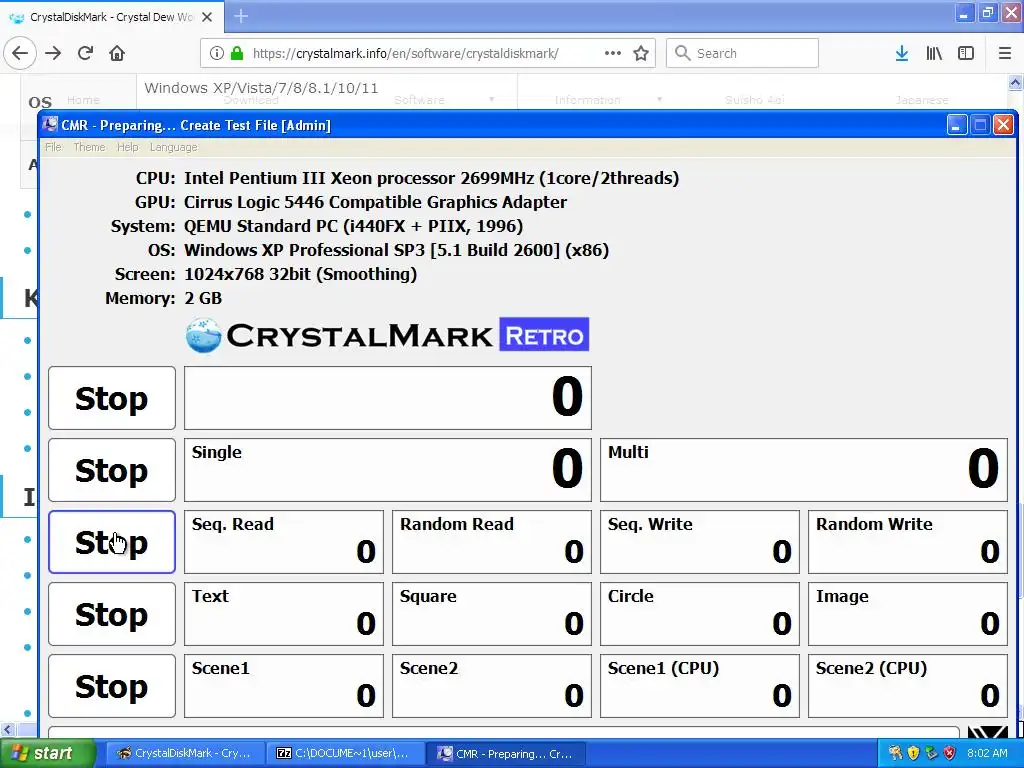Click the CrystalMark Retro logo
Viewport: 1024px width, 768px height.
pos(387,335)
